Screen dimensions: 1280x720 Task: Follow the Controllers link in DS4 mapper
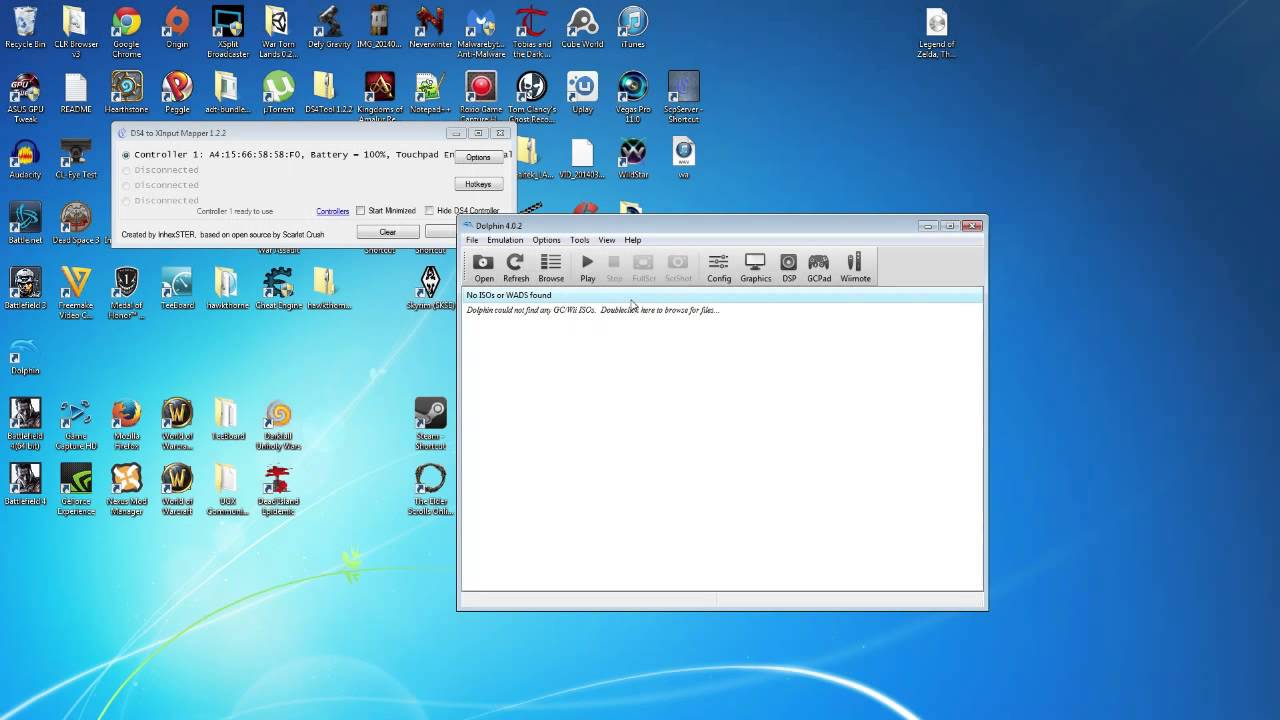click(332, 211)
